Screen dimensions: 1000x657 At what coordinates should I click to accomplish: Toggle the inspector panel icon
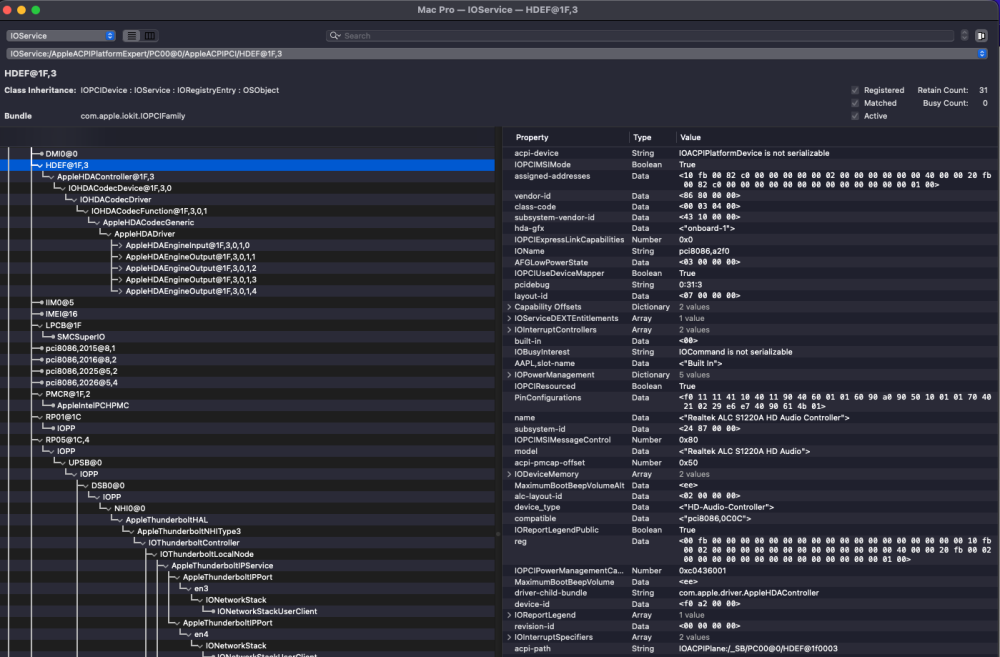[x=982, y=36]
